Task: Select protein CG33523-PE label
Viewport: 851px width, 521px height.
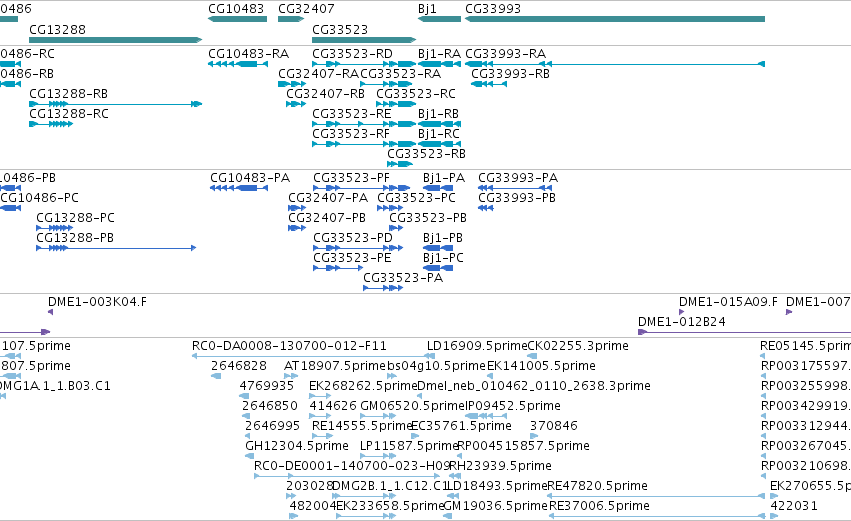Action: (352, 258)
